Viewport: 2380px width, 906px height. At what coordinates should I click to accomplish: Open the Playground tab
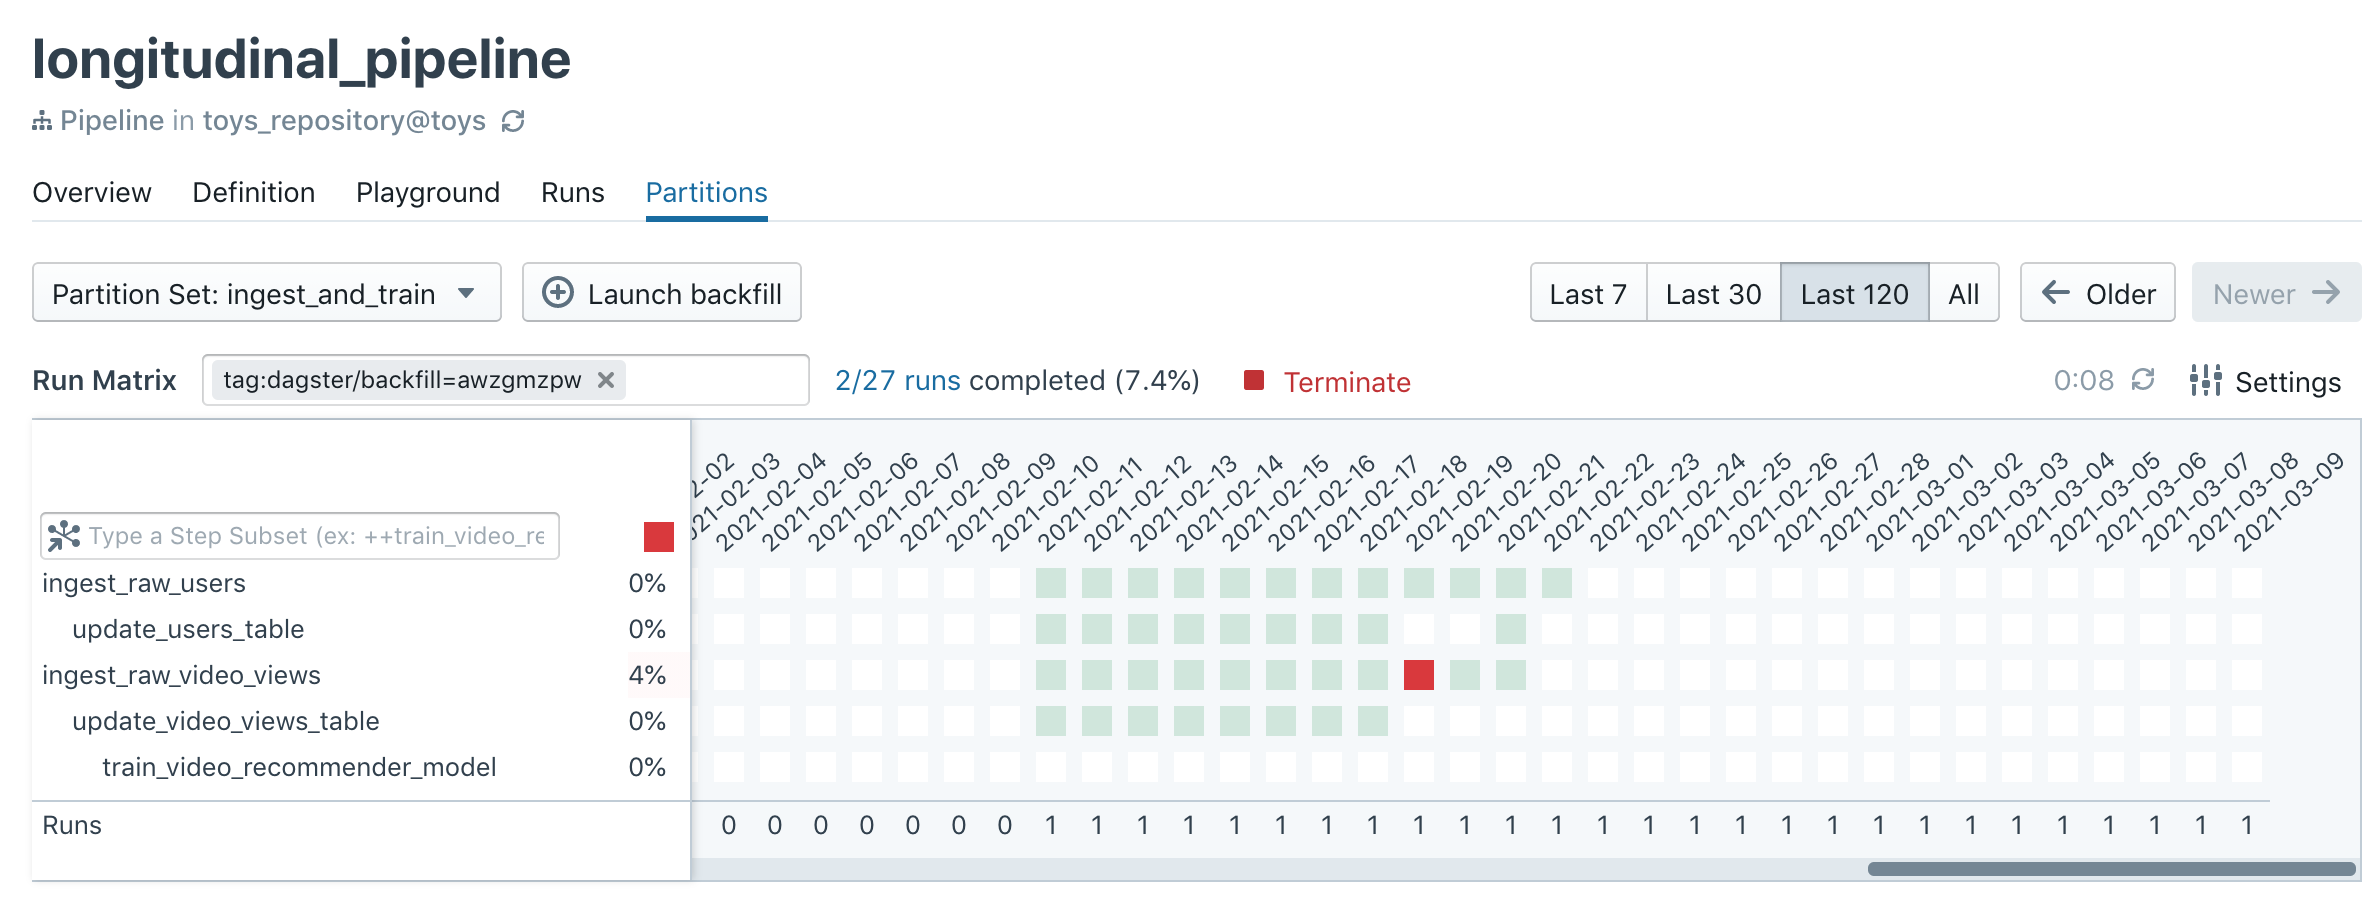[x=428, y=192]
